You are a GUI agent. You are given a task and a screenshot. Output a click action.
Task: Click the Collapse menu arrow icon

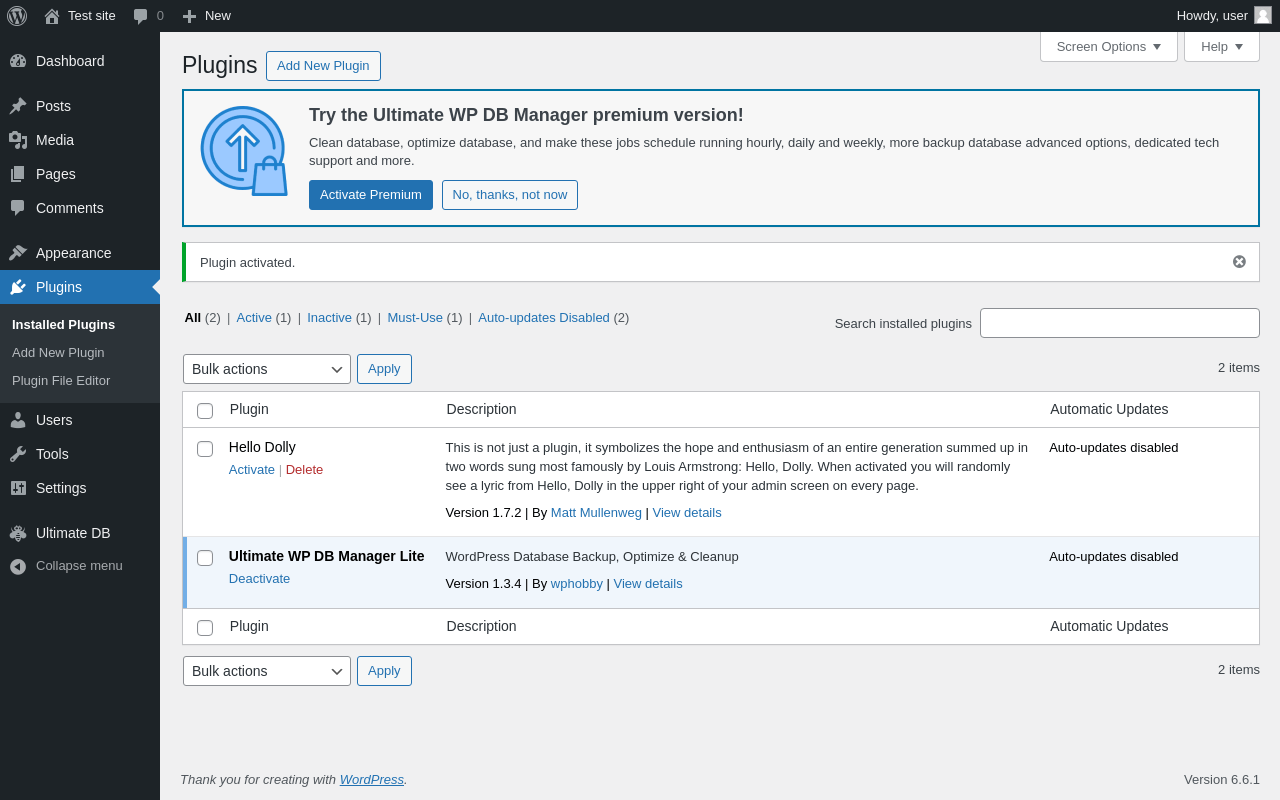(18, 566)
